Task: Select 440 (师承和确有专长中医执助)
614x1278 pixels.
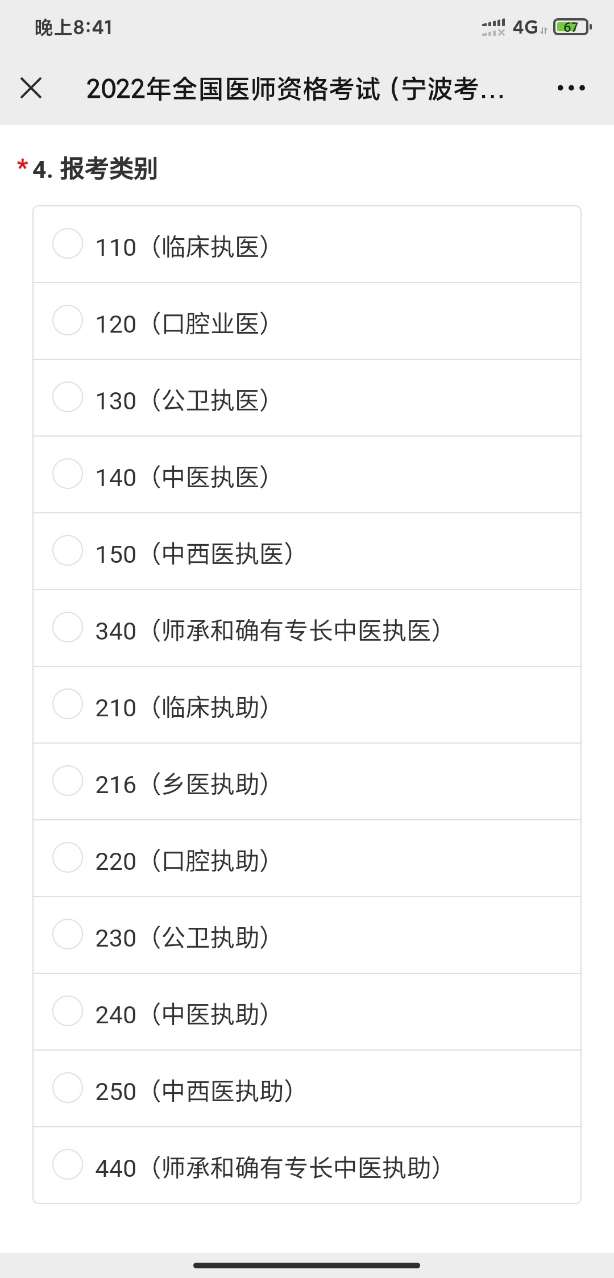Action: (67, 1165)
